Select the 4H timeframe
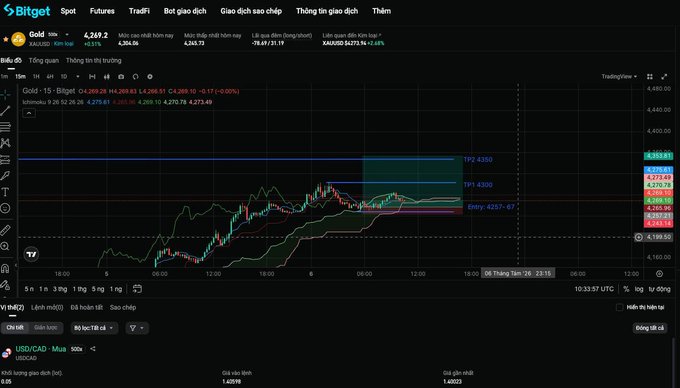The image size is (680, 388). (50, 77)
